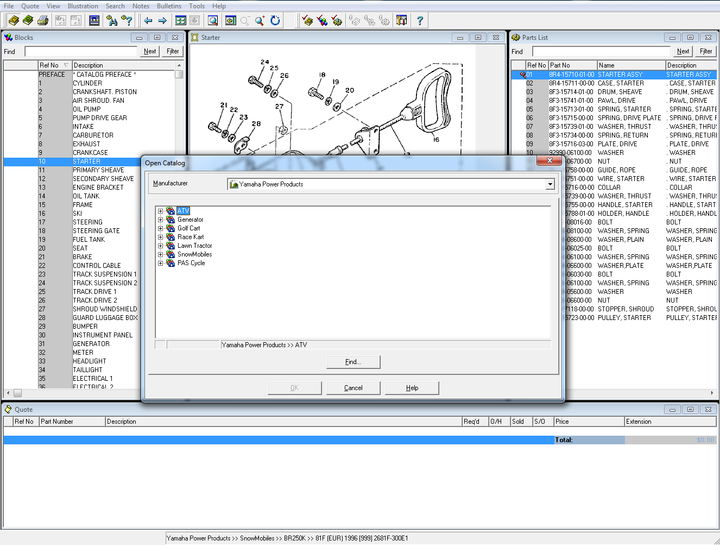Click the Blocks horizontal scrollbar thumb
The width and height of the screenshot is (720, 545).
[x=17, y=393]
